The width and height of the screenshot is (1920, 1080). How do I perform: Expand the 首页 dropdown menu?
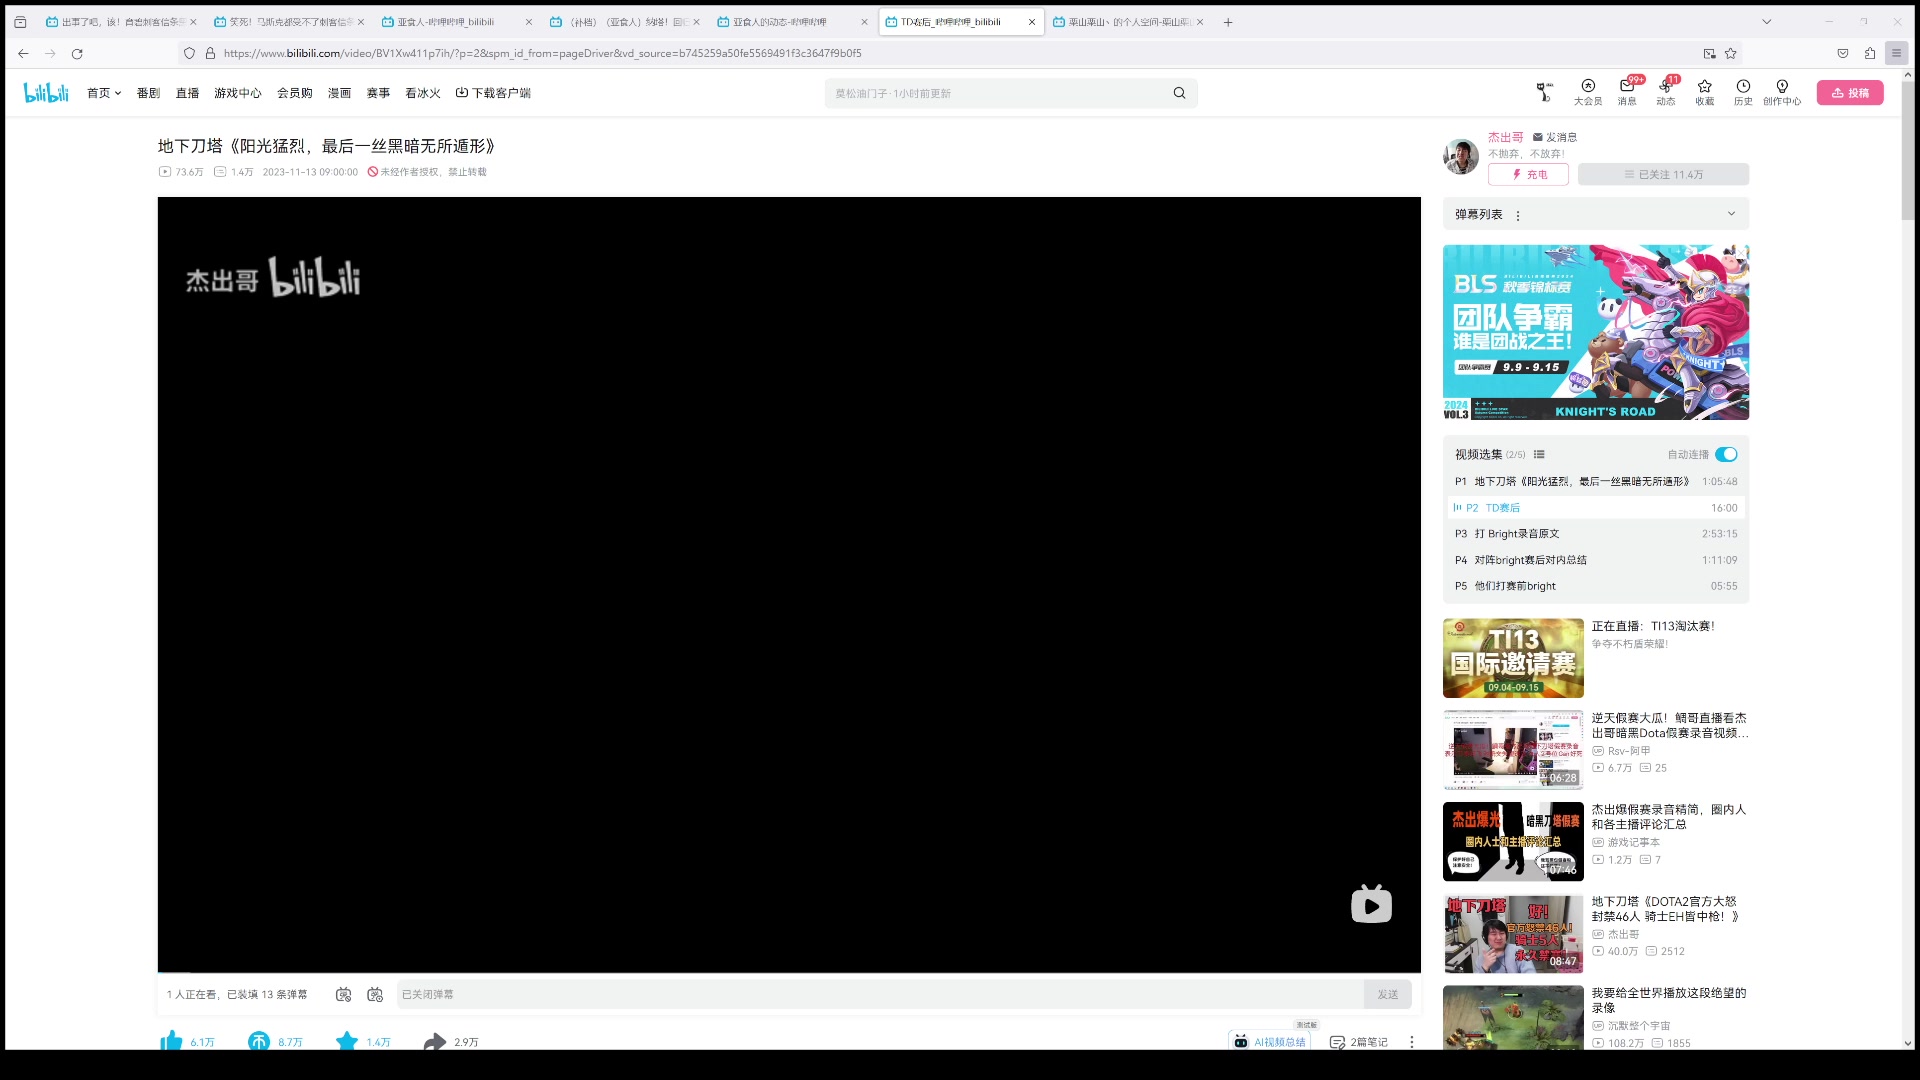[104, 93]
